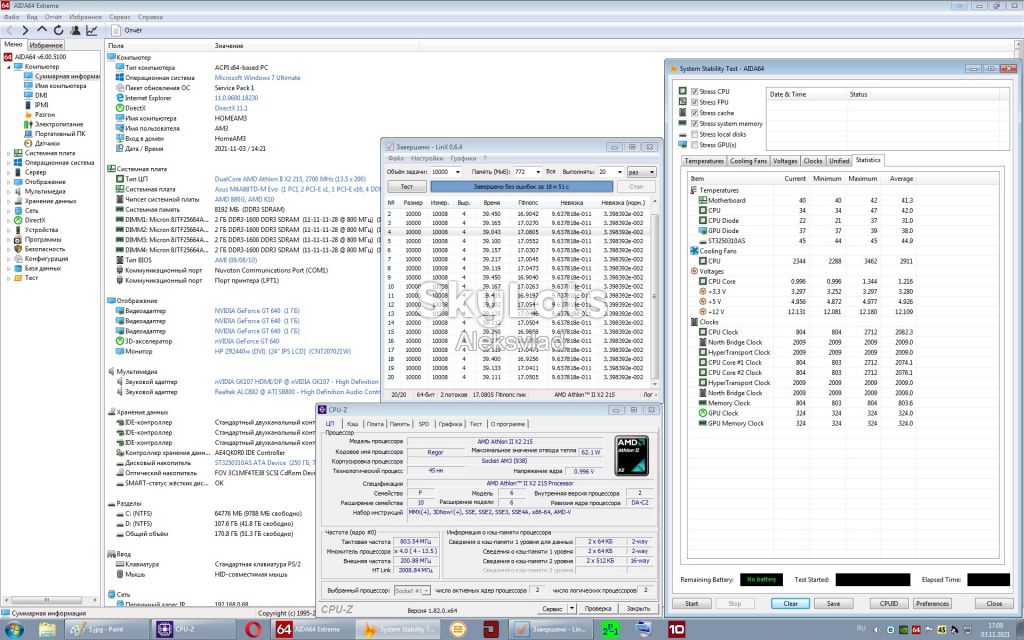Open Графики menu in LinX
Image resolution: width=1024 pixels, height=640 pixels.
click(463, 158)
